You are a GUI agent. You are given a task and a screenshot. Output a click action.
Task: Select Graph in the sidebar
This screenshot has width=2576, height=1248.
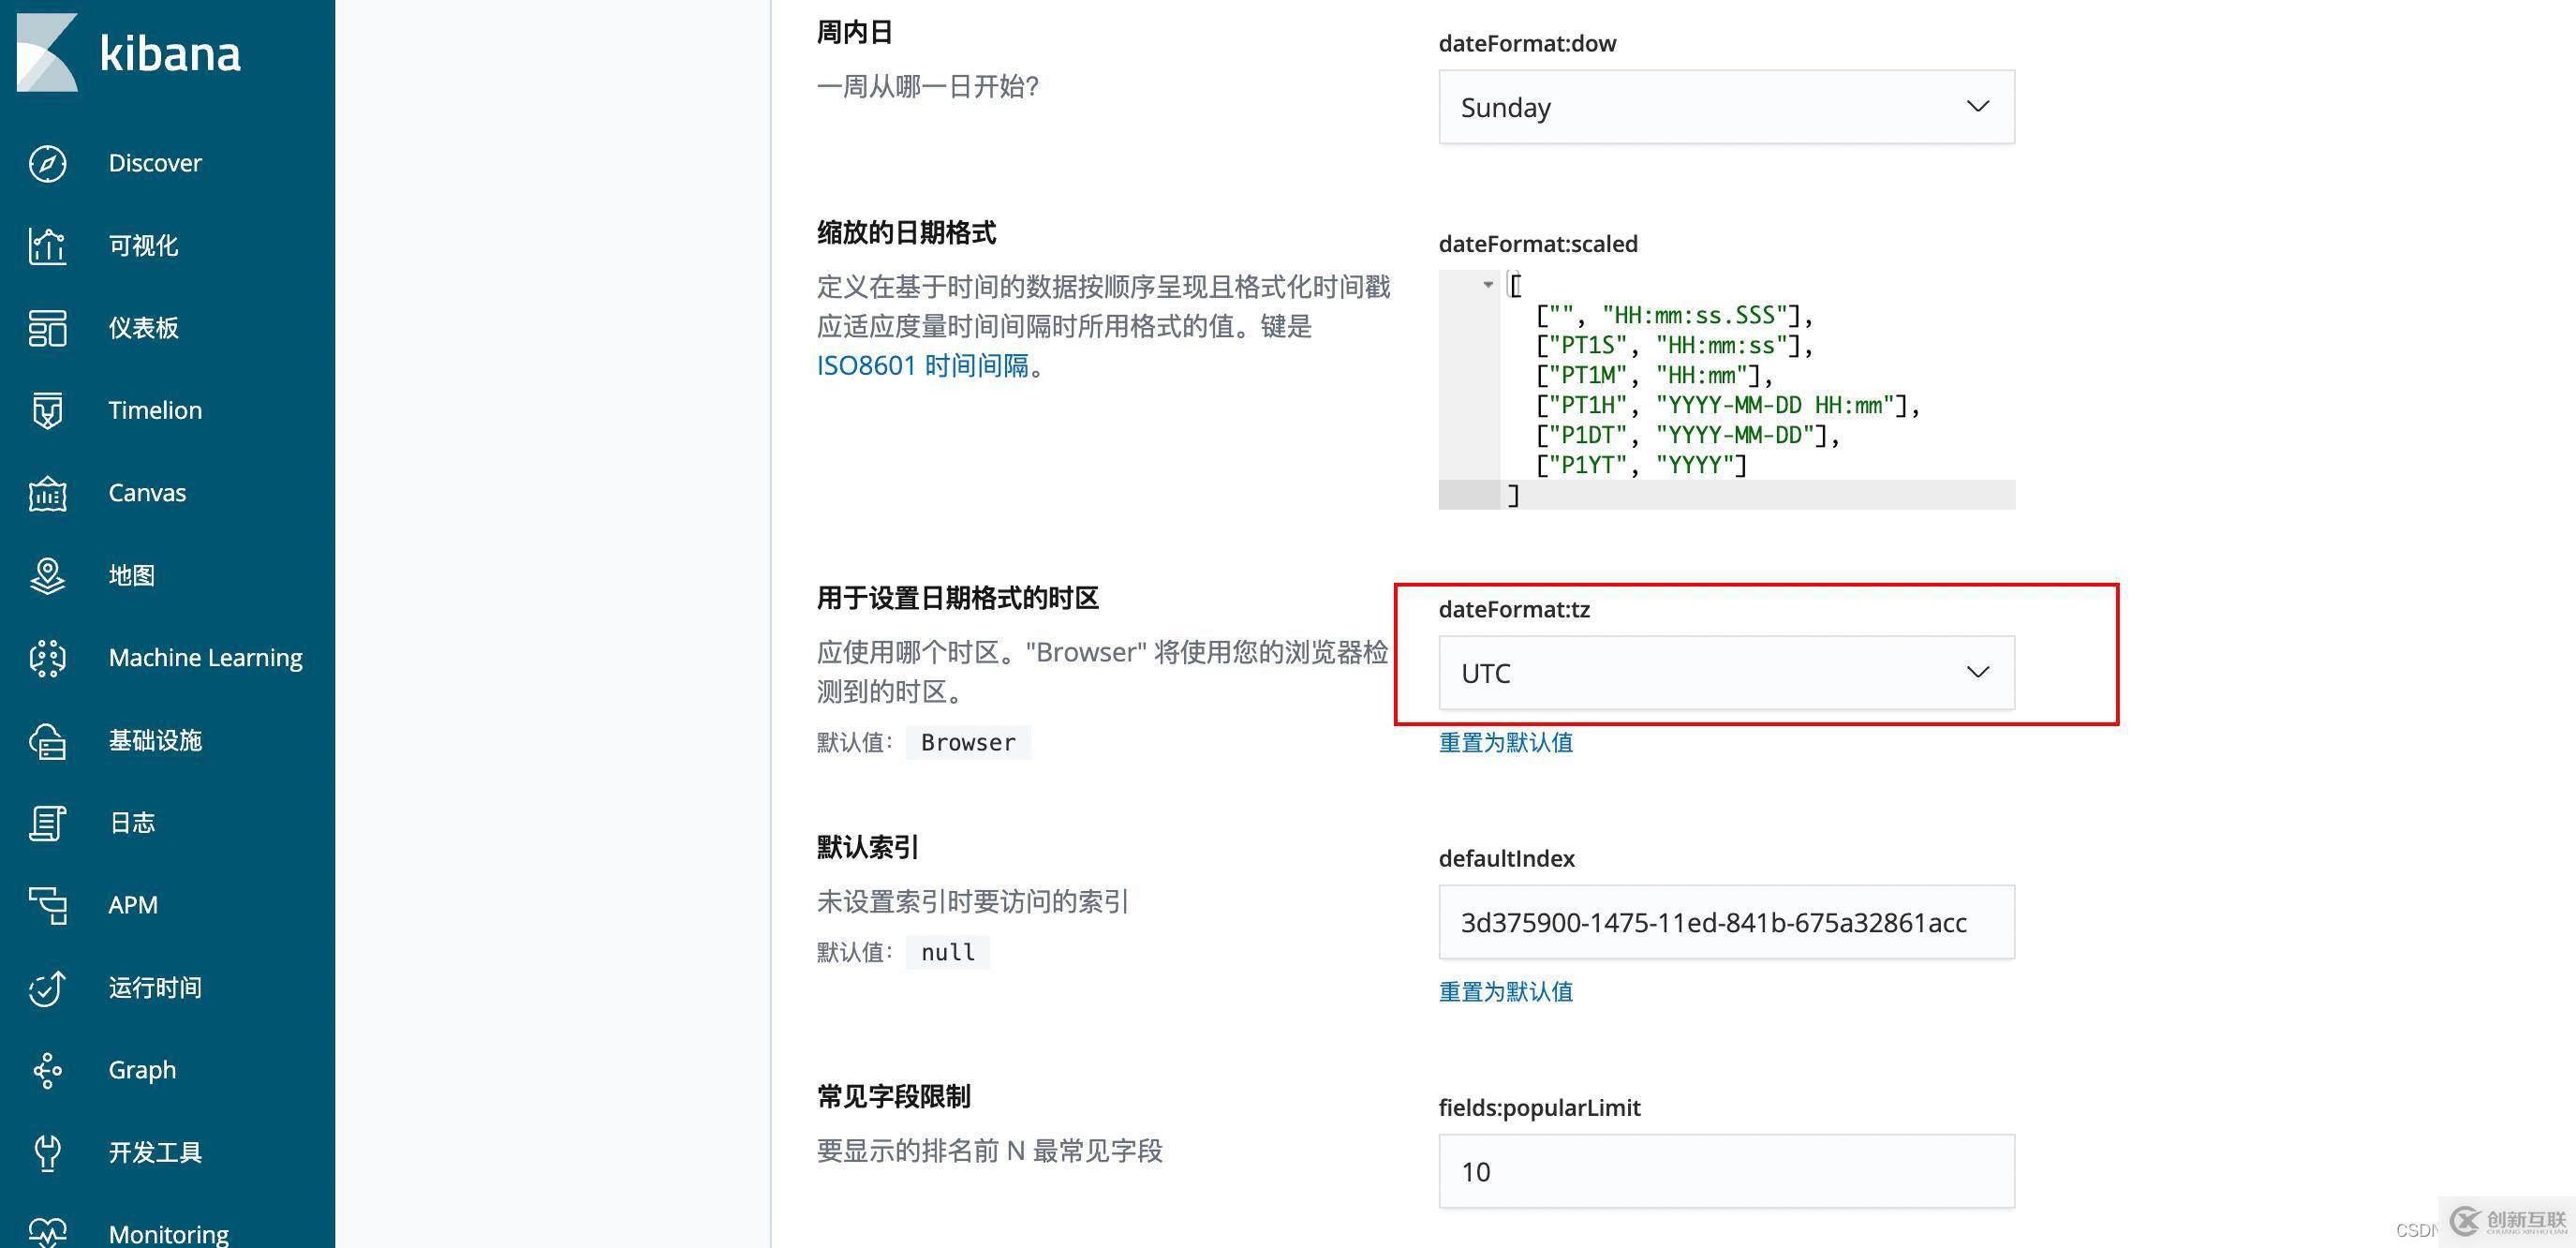pyautogui.click(x=142, y=1070)
